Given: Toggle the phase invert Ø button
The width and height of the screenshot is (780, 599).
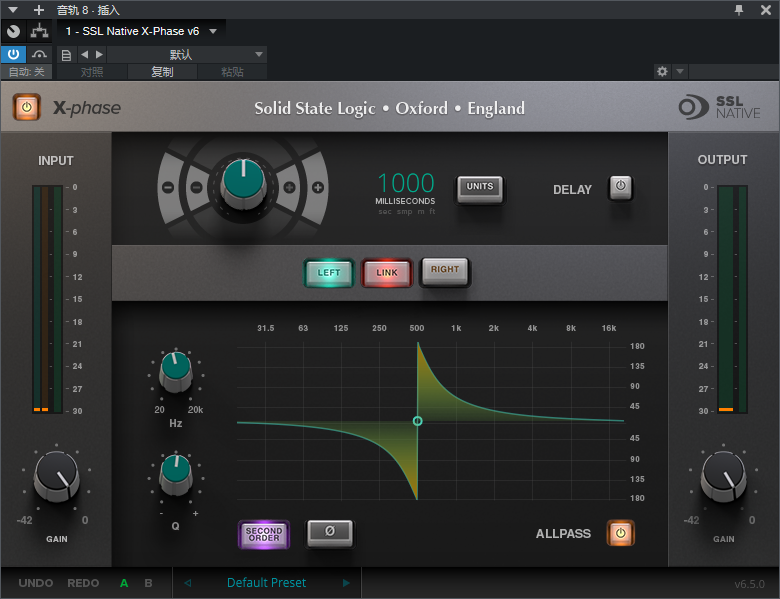Looking at the screenshot, I should 330,532.
